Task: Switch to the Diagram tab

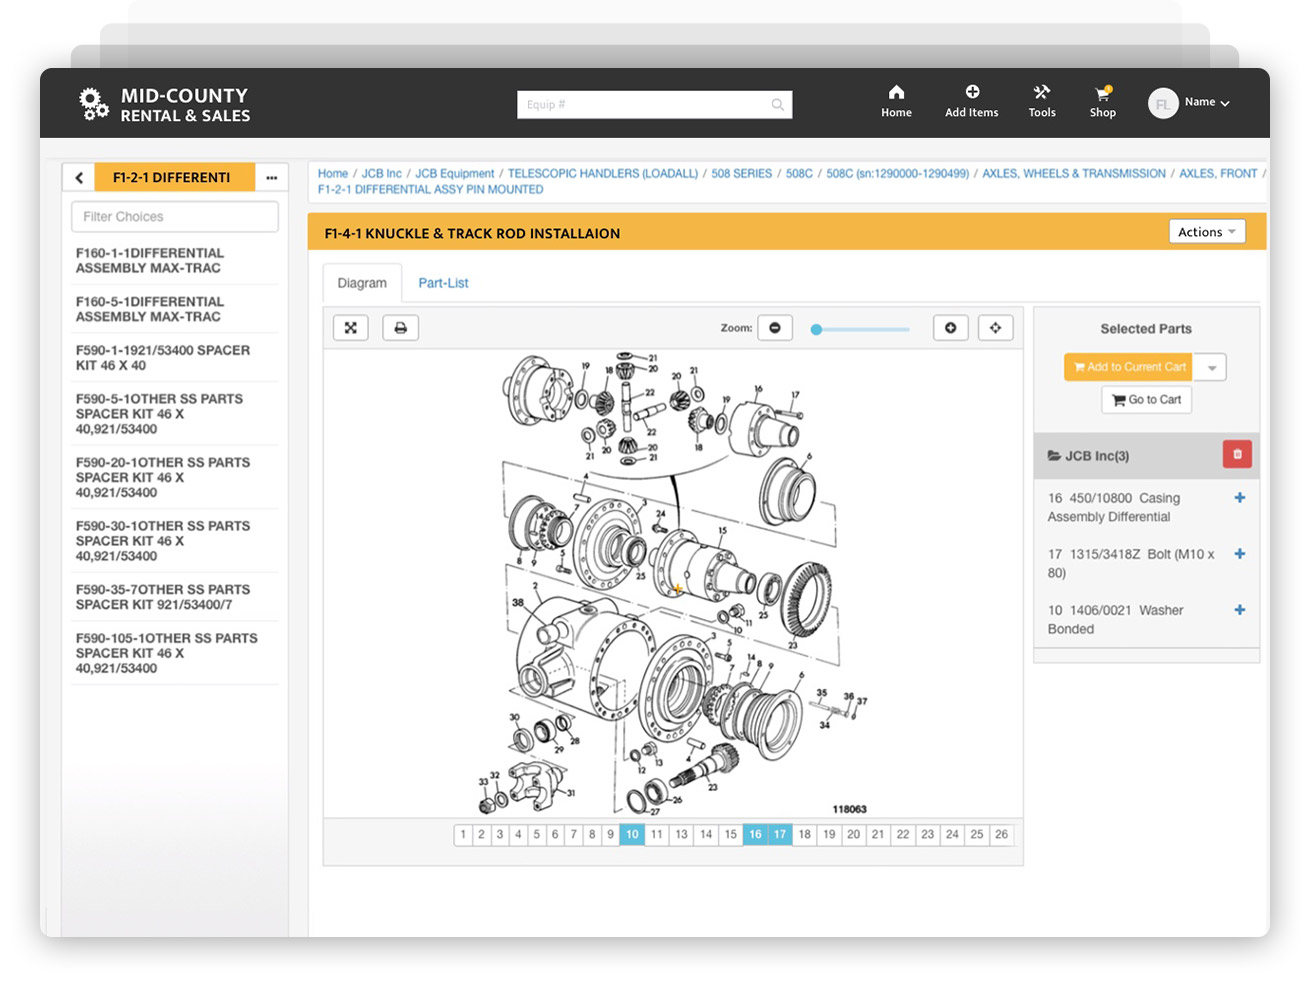Action: tap(361, 283)
